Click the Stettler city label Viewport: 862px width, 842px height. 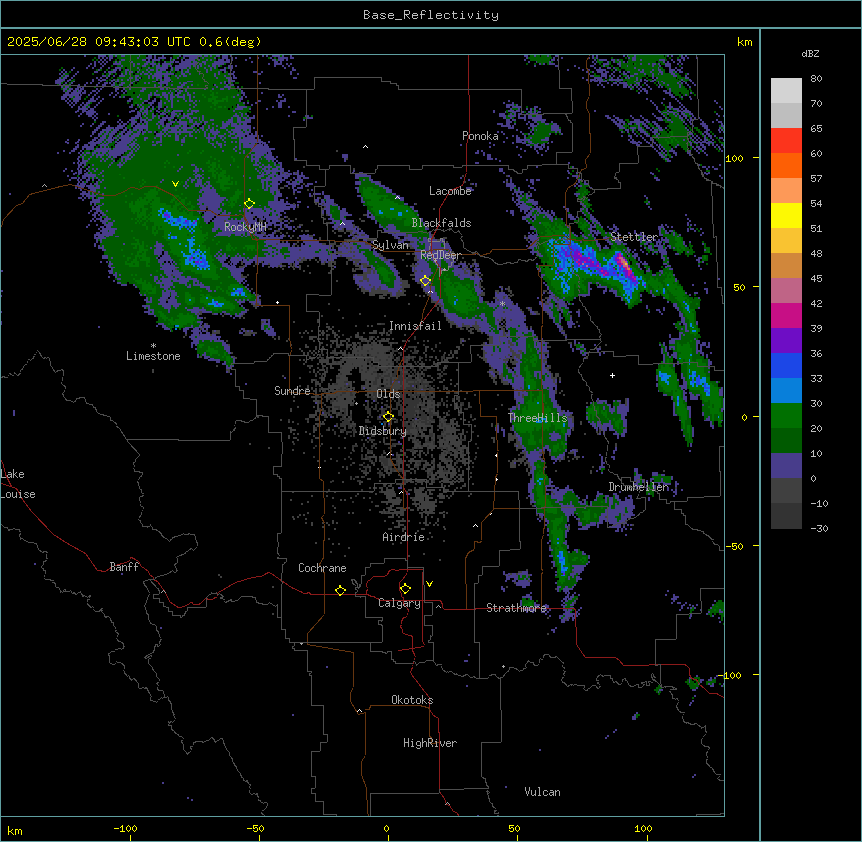point(634,237)
